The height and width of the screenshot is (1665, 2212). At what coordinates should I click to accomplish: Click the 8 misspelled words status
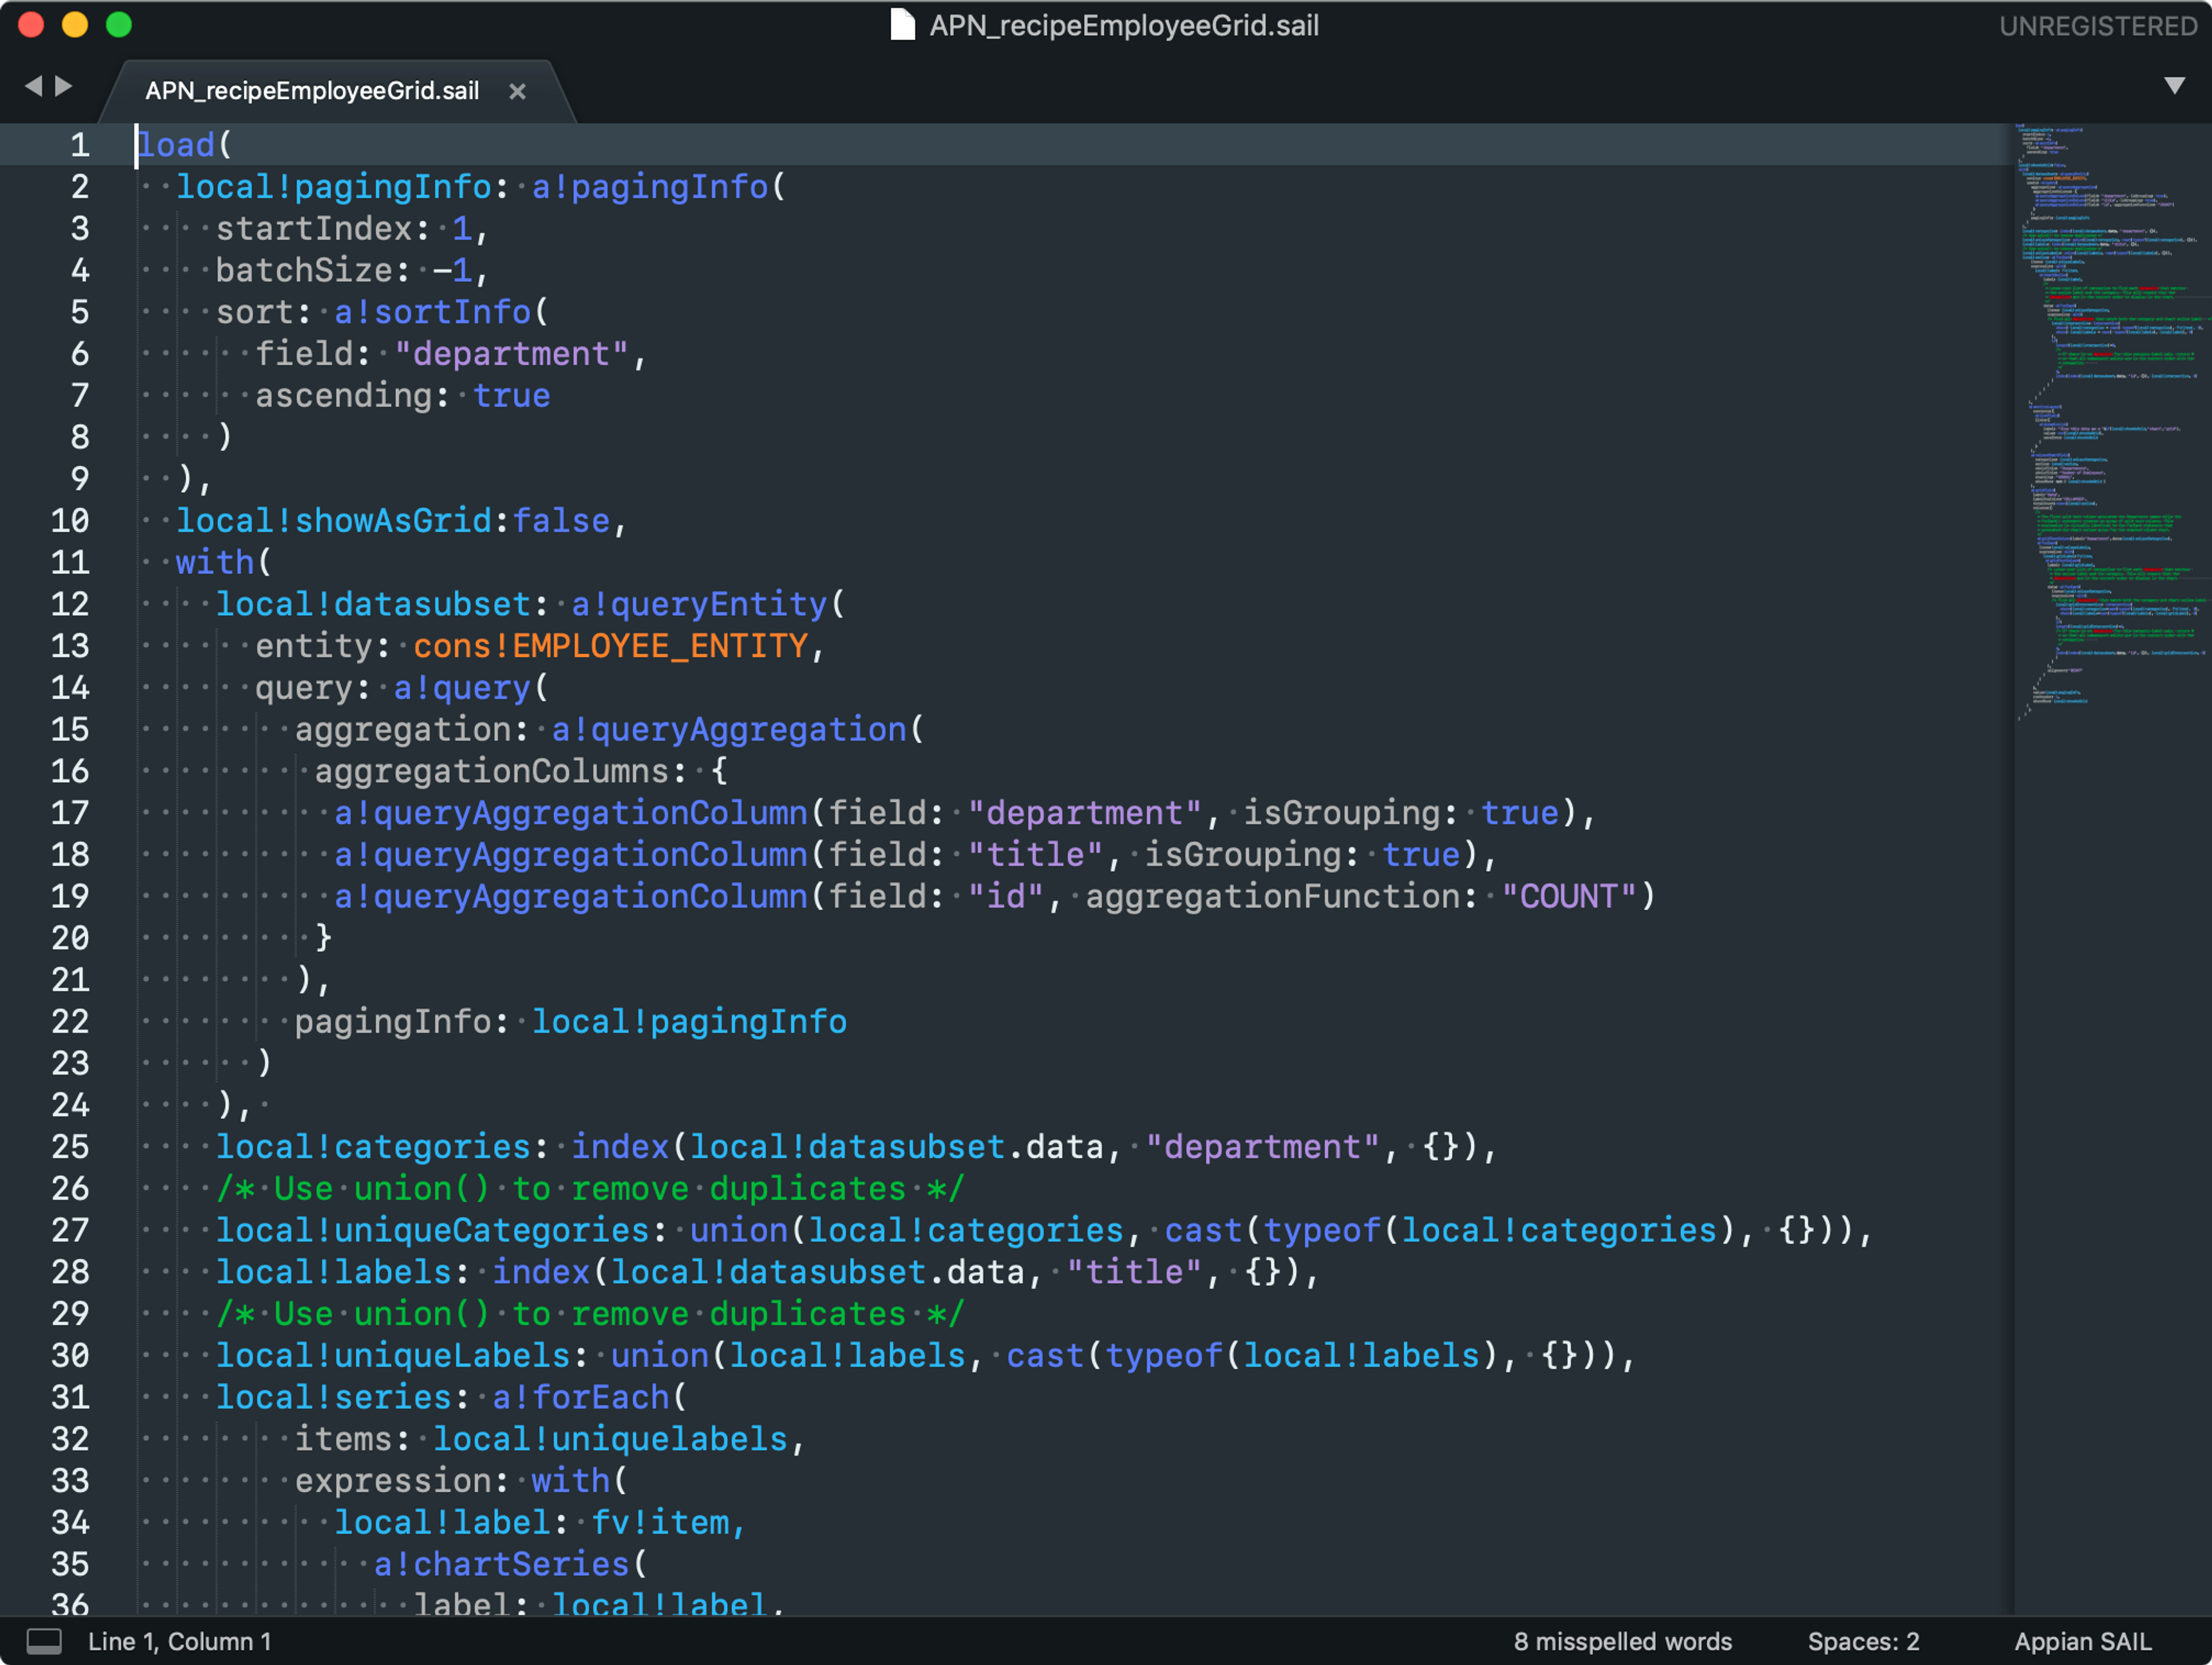1622,1641
